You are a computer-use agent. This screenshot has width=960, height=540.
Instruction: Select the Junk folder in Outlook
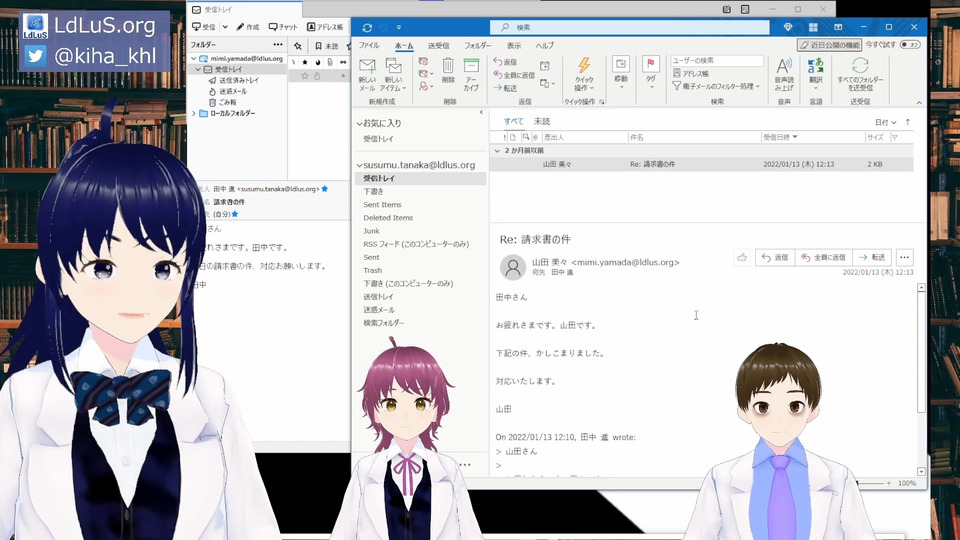pos(371,231)
